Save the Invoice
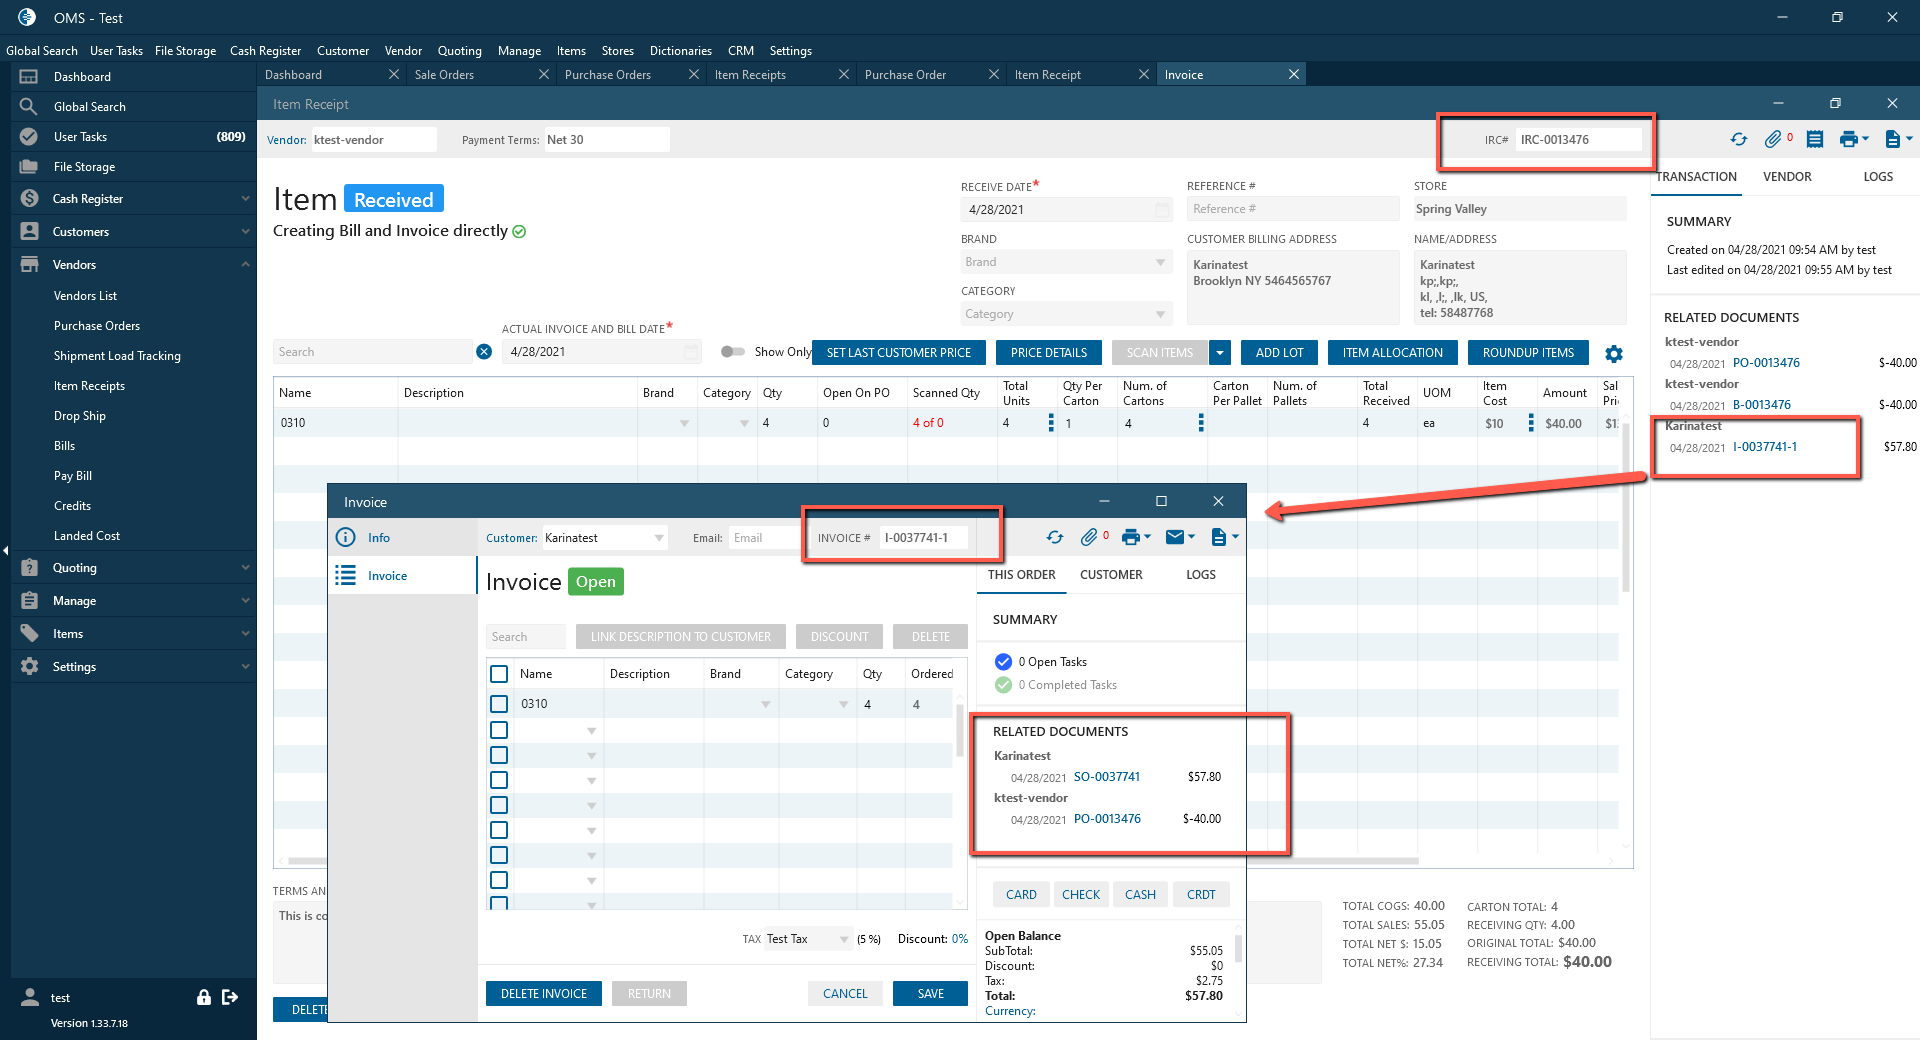 931,994
